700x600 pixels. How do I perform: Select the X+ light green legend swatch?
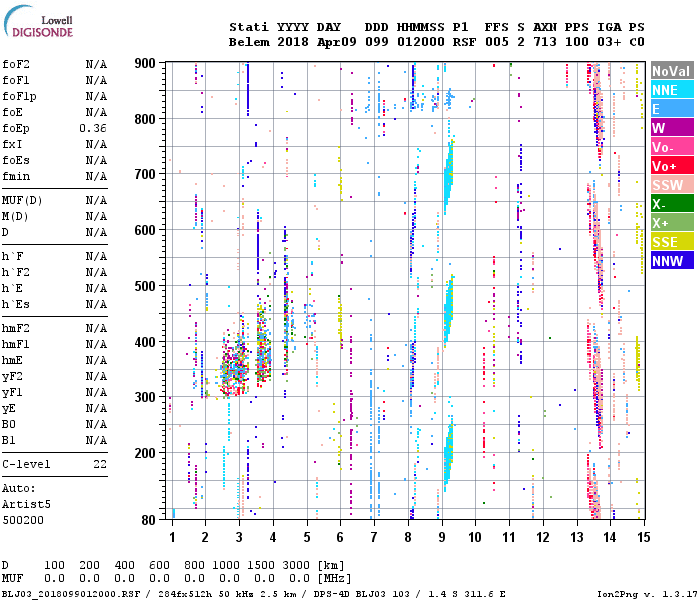672,223
